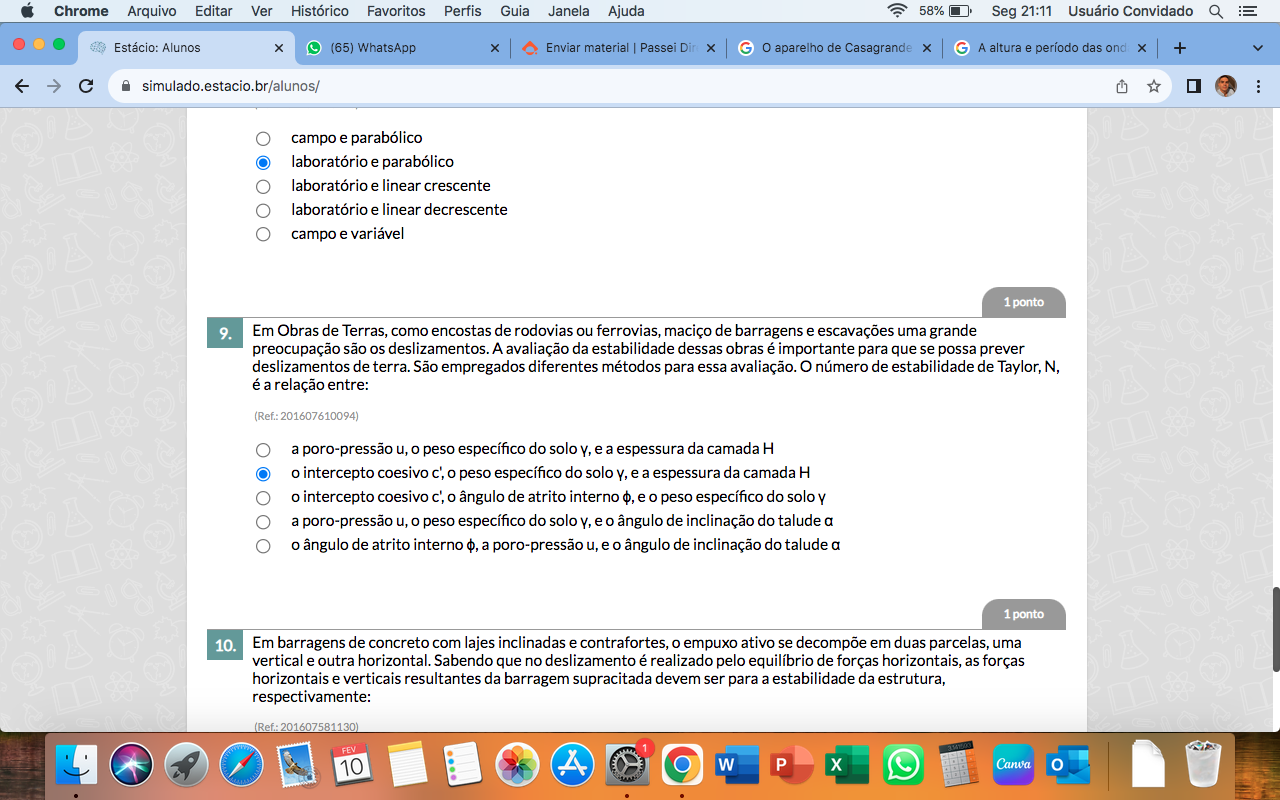Open Canva app in the dock
Screen dimensions: 1280x800
tap(1013, 765)
